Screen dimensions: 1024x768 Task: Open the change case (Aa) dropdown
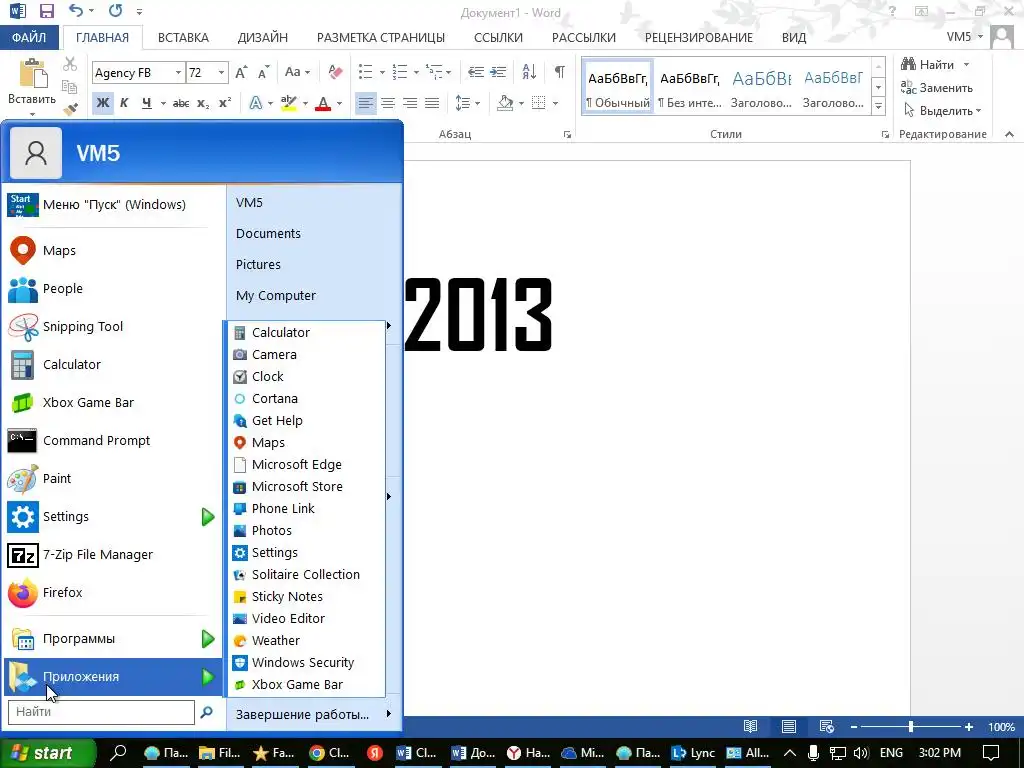click(297, 72)
